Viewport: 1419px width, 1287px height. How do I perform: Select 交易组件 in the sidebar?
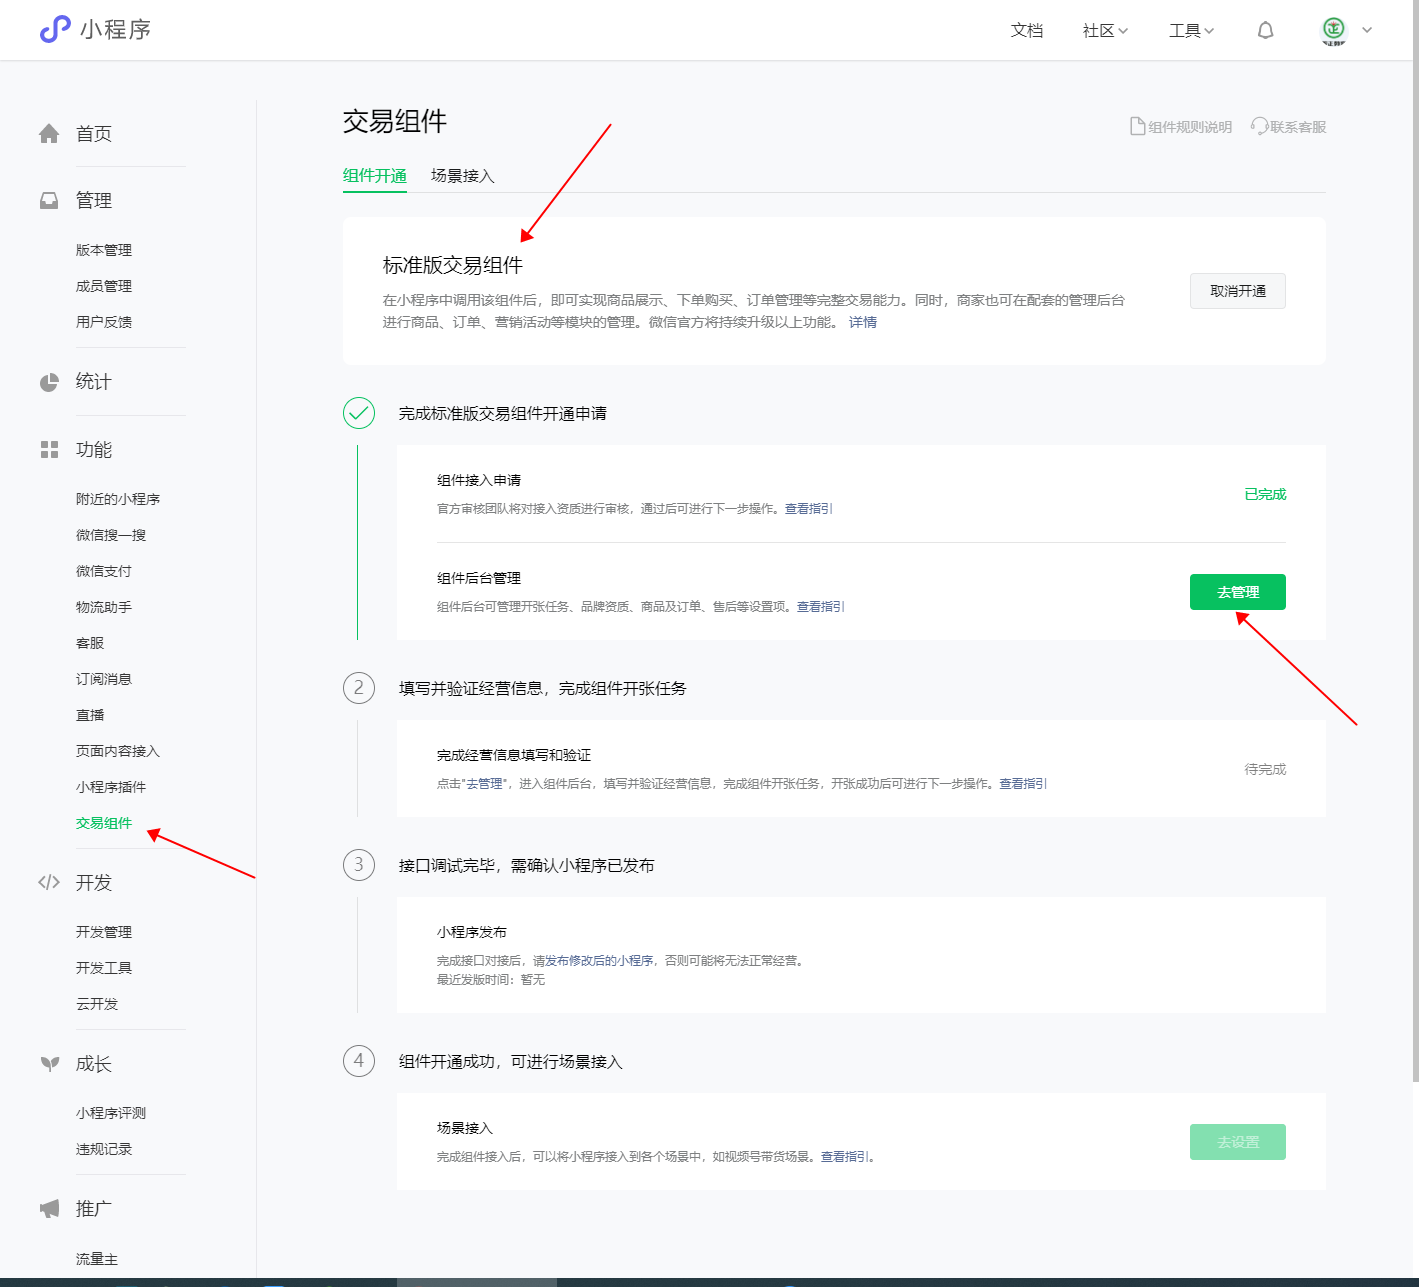(104, 823)
